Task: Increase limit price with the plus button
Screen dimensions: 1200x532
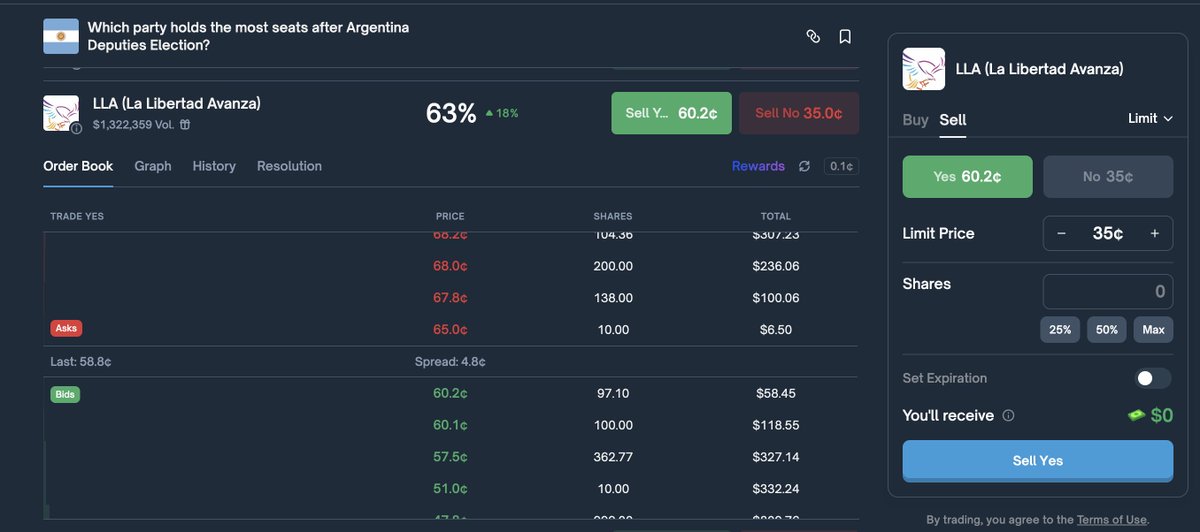Action: pos(1154,233)
